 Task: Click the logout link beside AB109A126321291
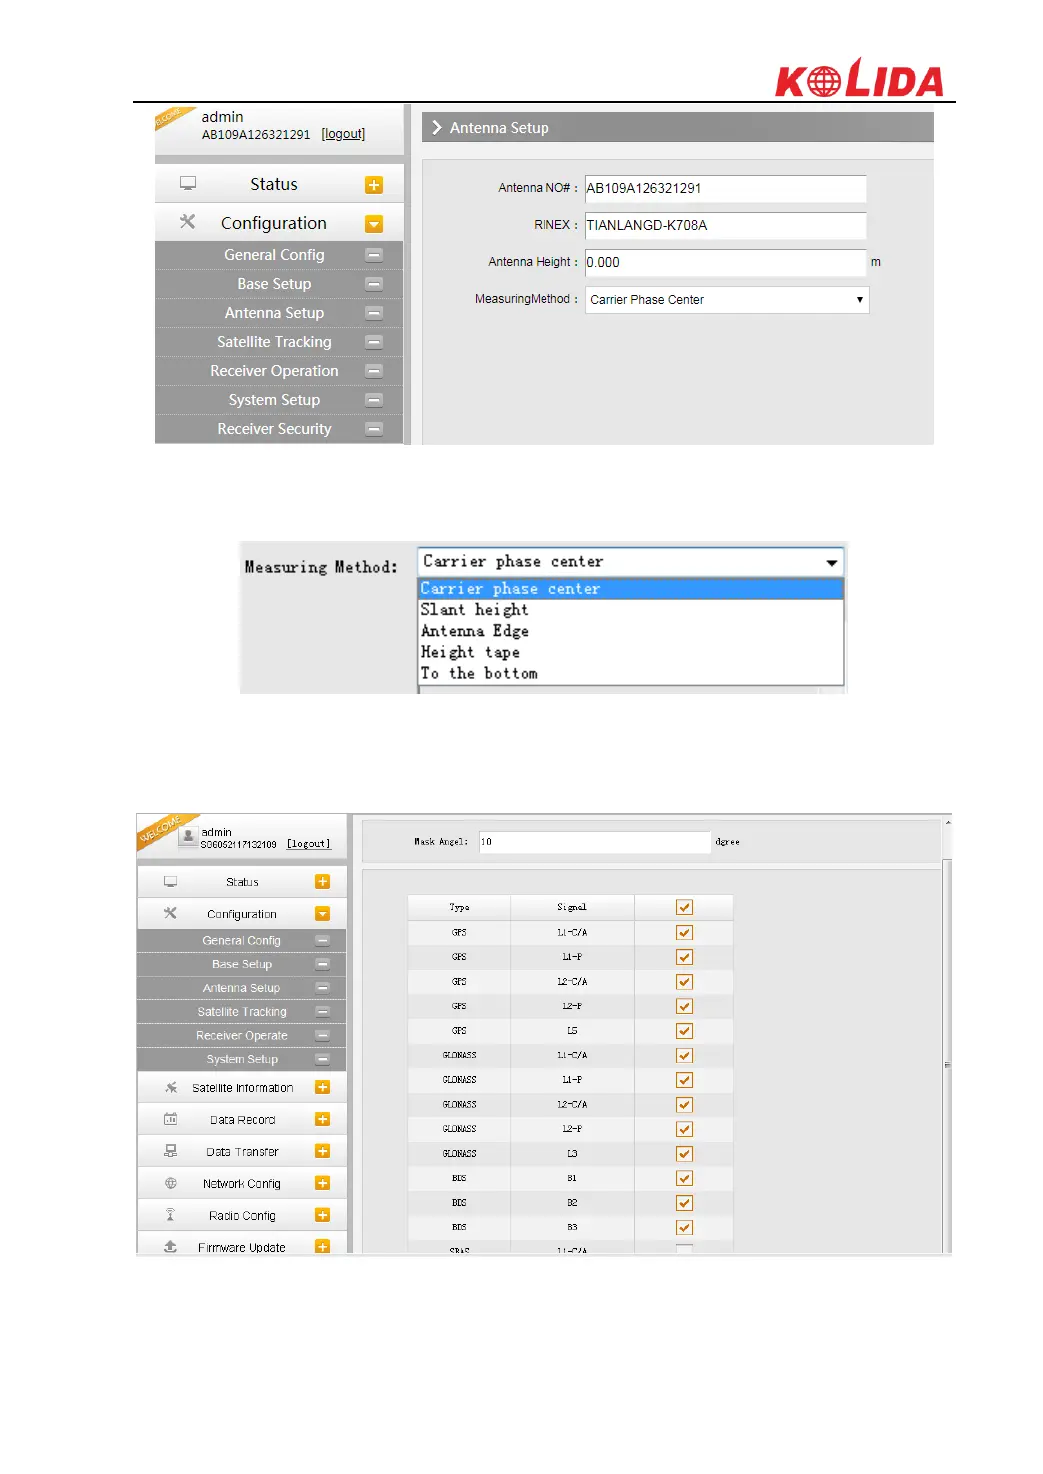pyautogui.click(x=343, y=134)
